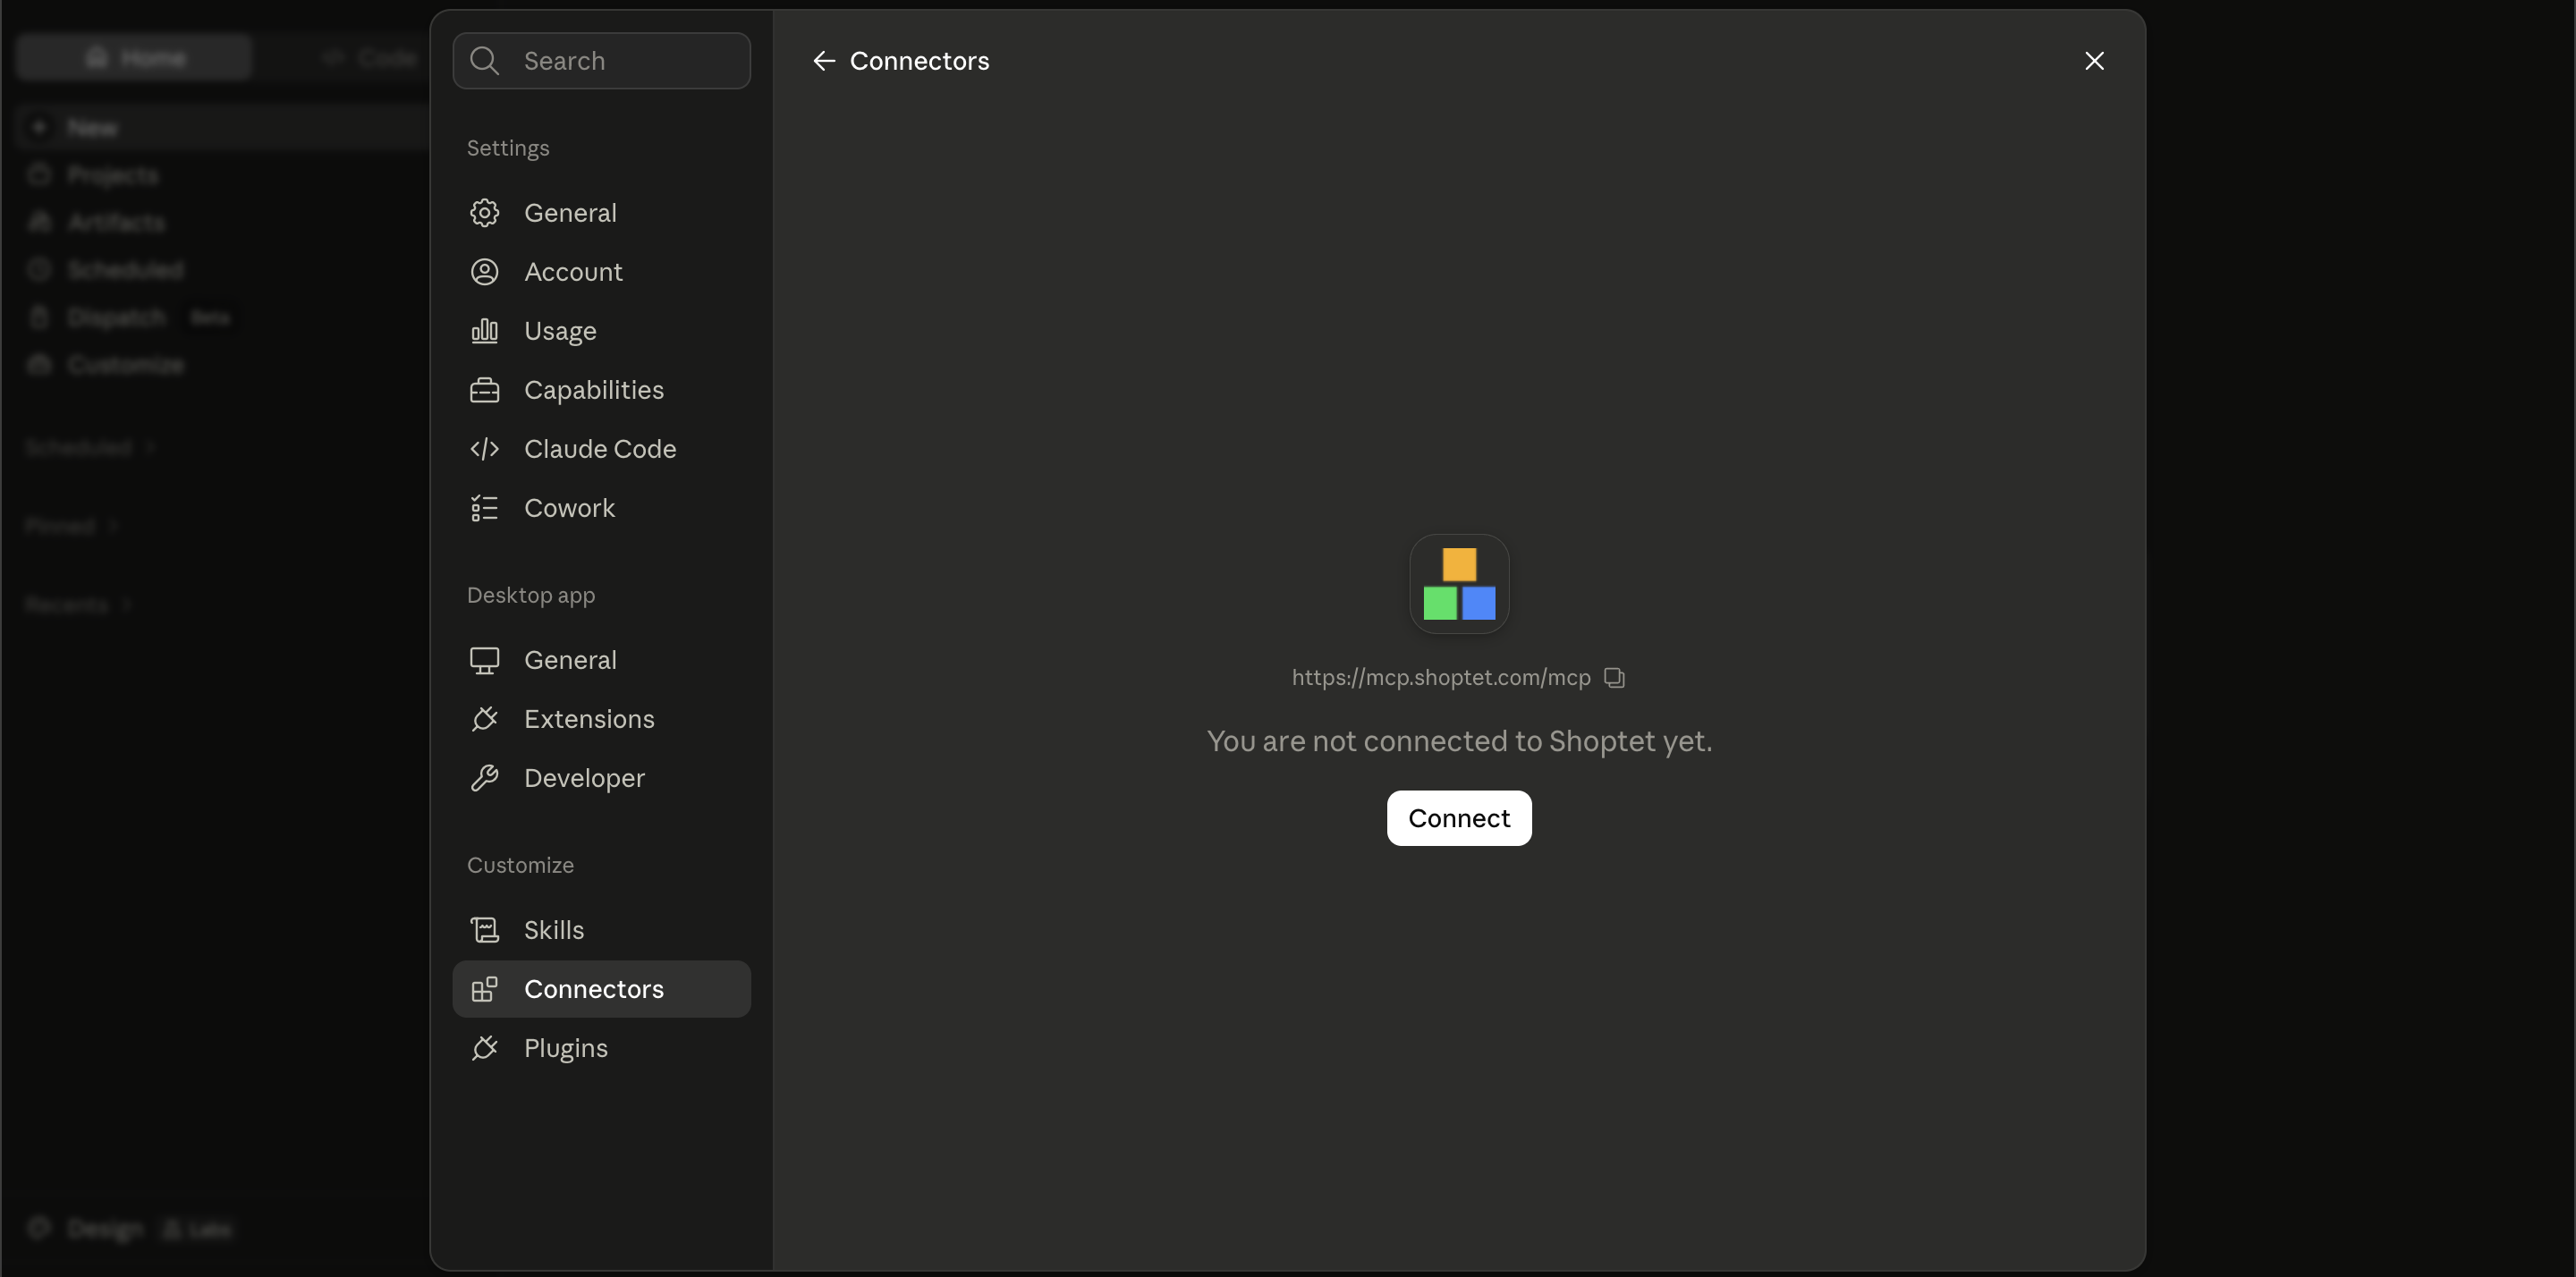The image size is (2576, 1277).
Task: Click 'You are not connected to Shoptet yet.' text
Action: 1459,741
